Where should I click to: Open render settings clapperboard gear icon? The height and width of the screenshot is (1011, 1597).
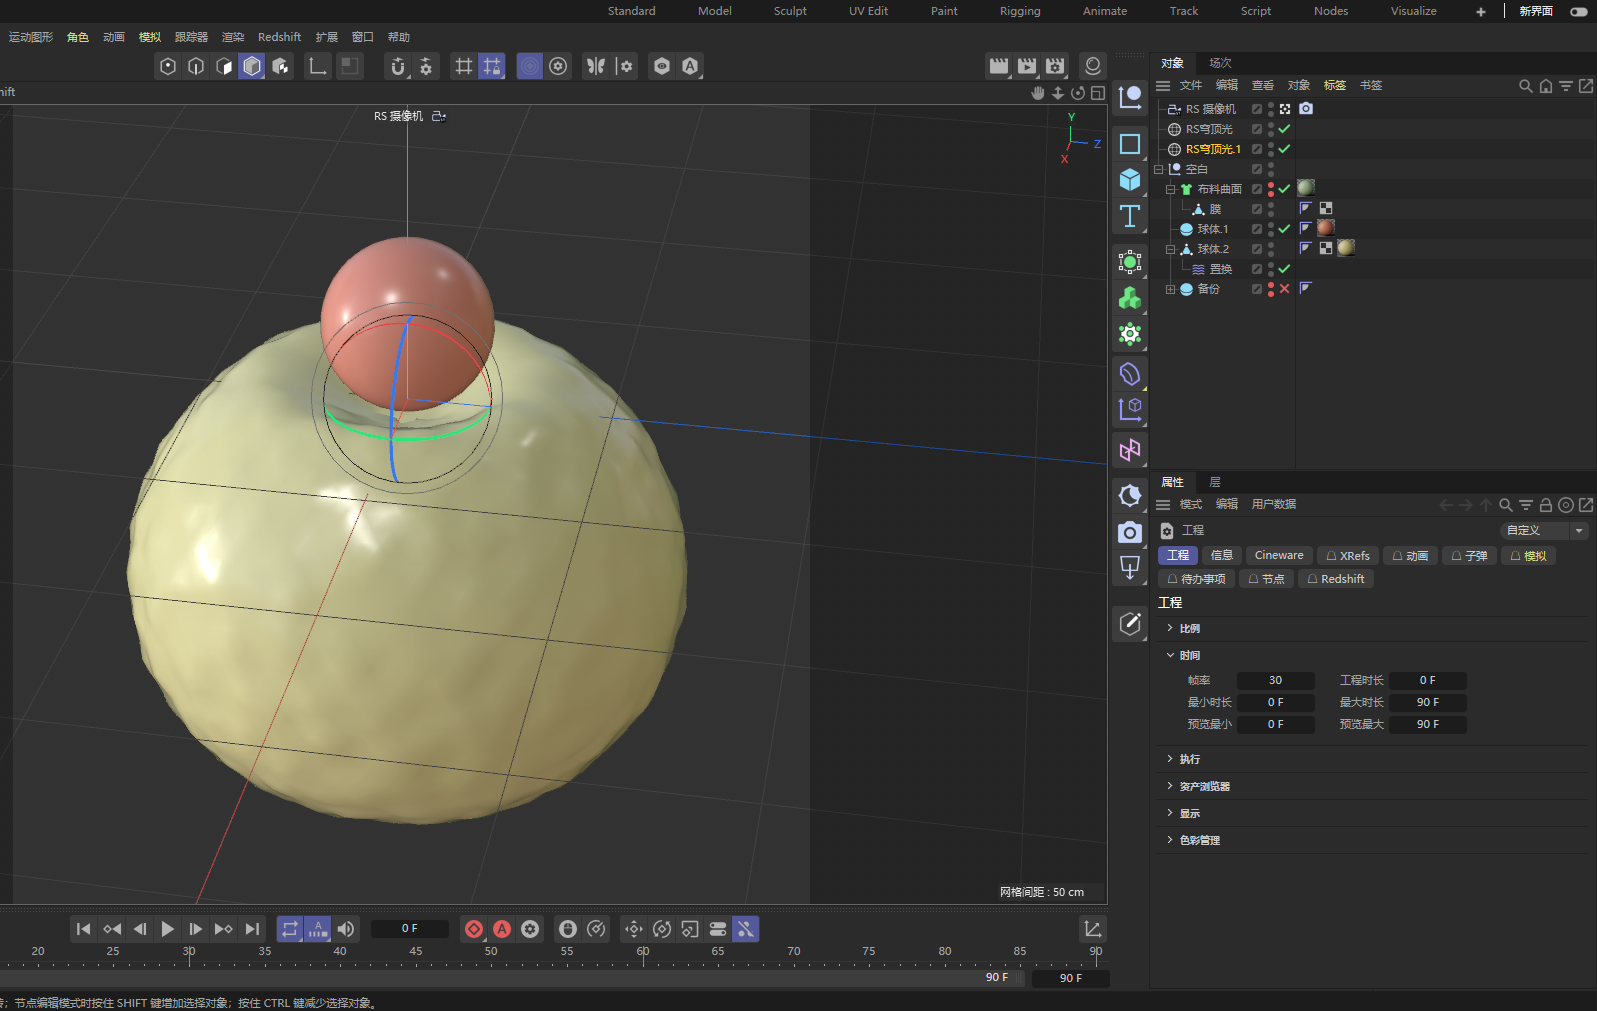click(1055, 66)
